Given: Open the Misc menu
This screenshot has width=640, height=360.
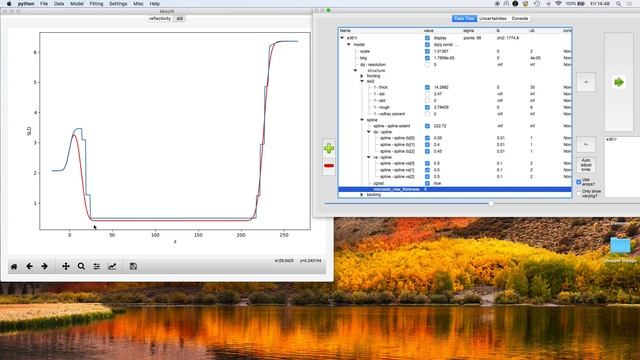Looking at the screenshot, I should point(138,4).
